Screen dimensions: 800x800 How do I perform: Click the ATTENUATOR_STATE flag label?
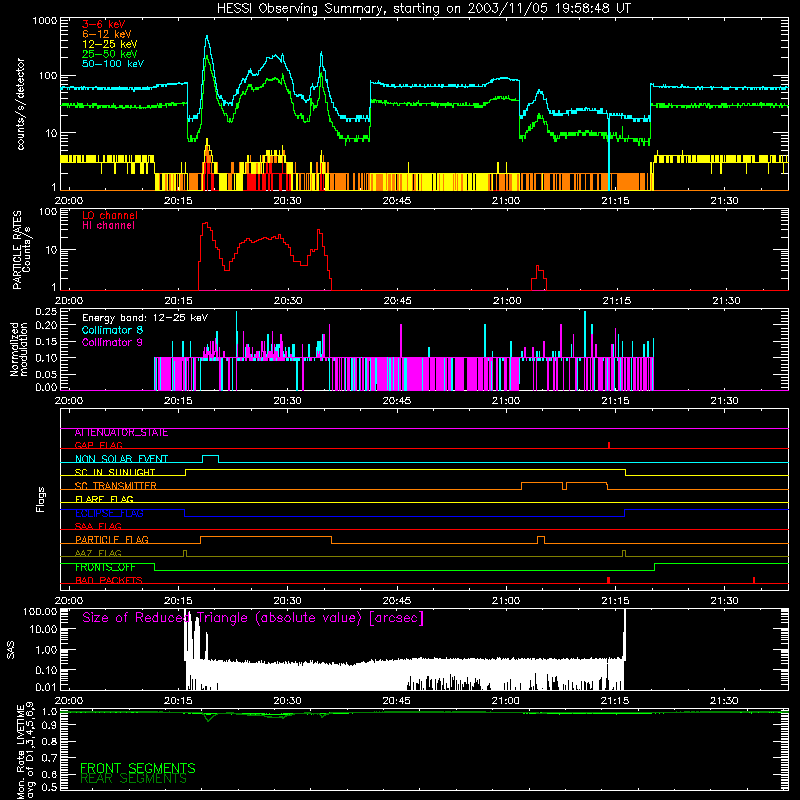coord(121,433)
